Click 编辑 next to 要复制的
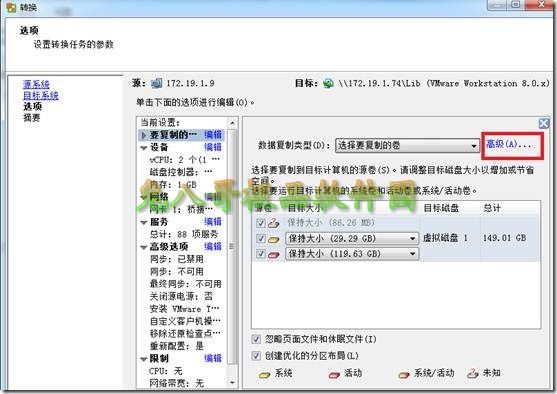This screenshot has height=394, width=557. tap(213, 135)
